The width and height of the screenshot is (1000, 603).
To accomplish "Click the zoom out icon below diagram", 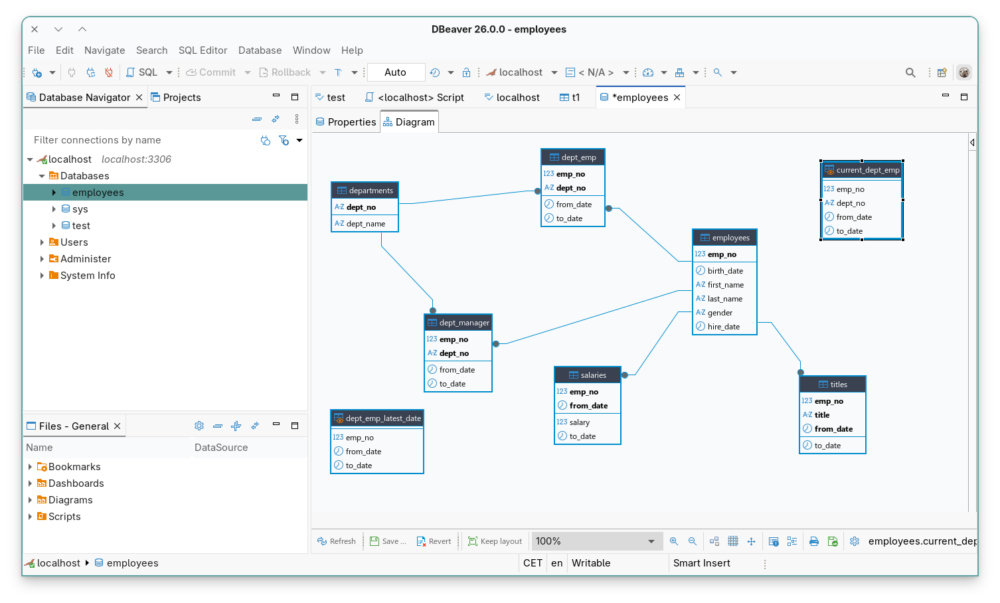I will coord(692,541).
